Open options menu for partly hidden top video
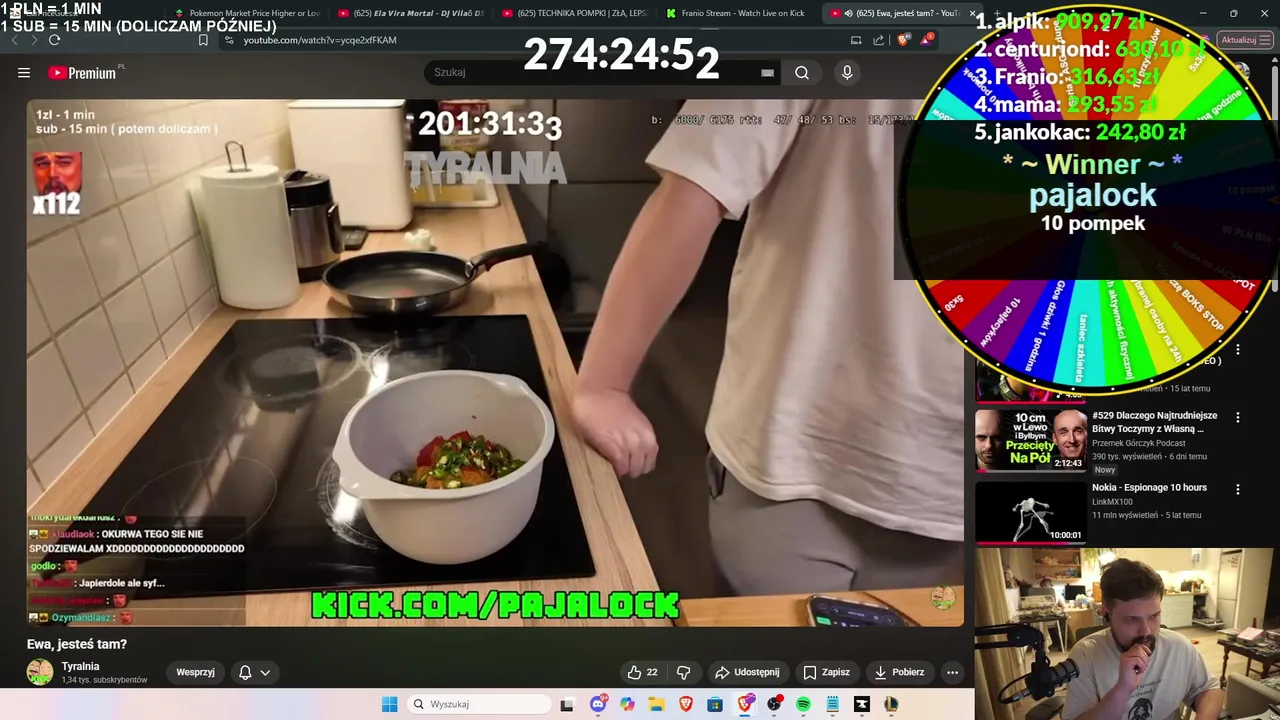 coord(1238,350)
